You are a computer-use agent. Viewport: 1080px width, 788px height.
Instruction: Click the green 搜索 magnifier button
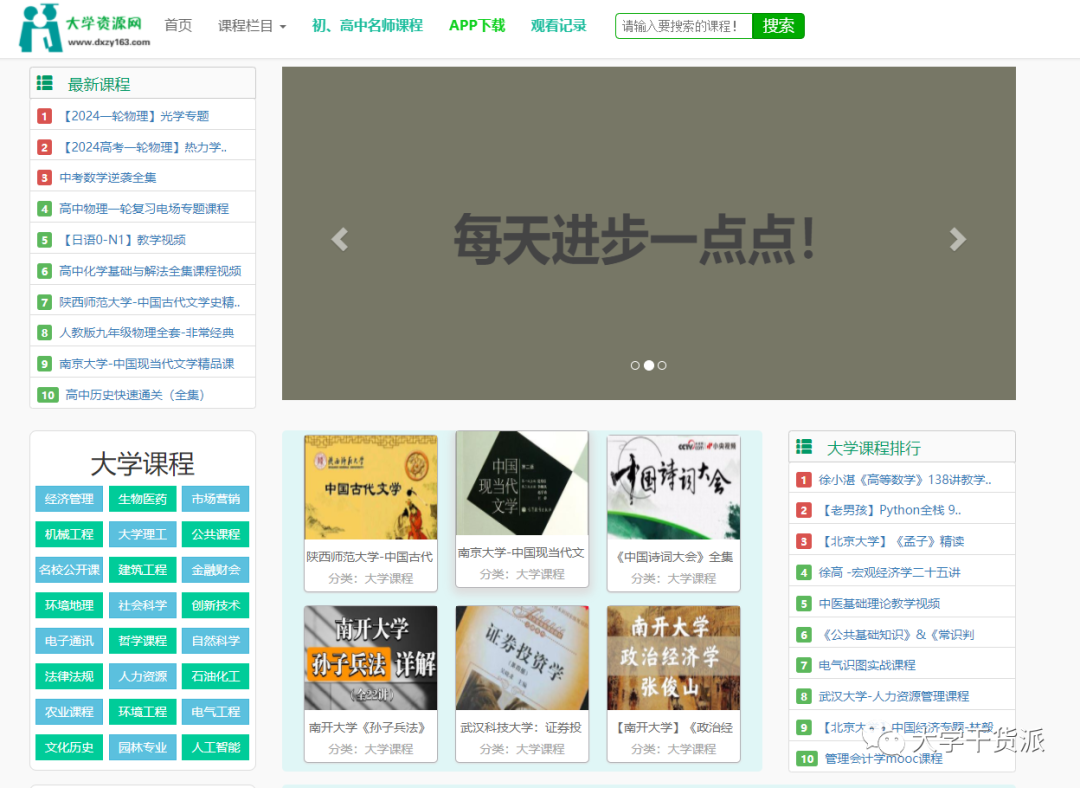[778, 26]
